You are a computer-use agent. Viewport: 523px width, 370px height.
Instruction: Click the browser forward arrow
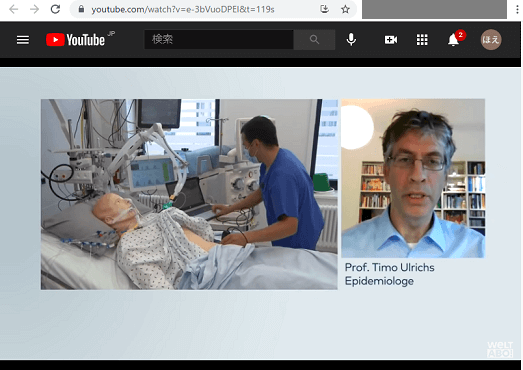coord(34,9)
